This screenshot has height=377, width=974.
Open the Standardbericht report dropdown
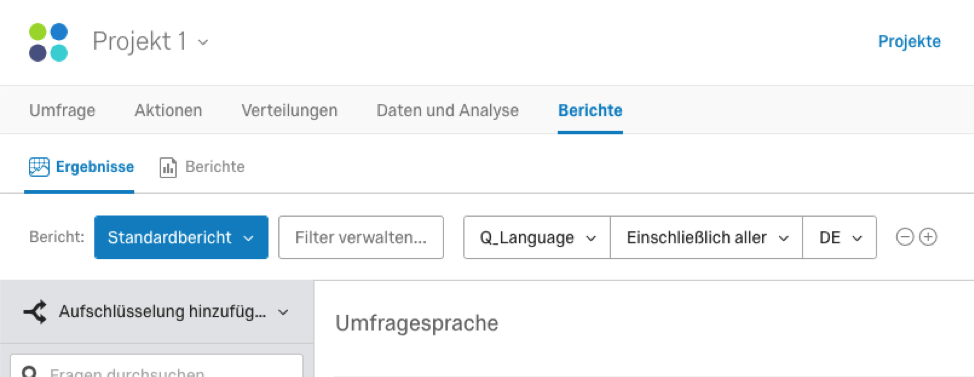(181, 237)
